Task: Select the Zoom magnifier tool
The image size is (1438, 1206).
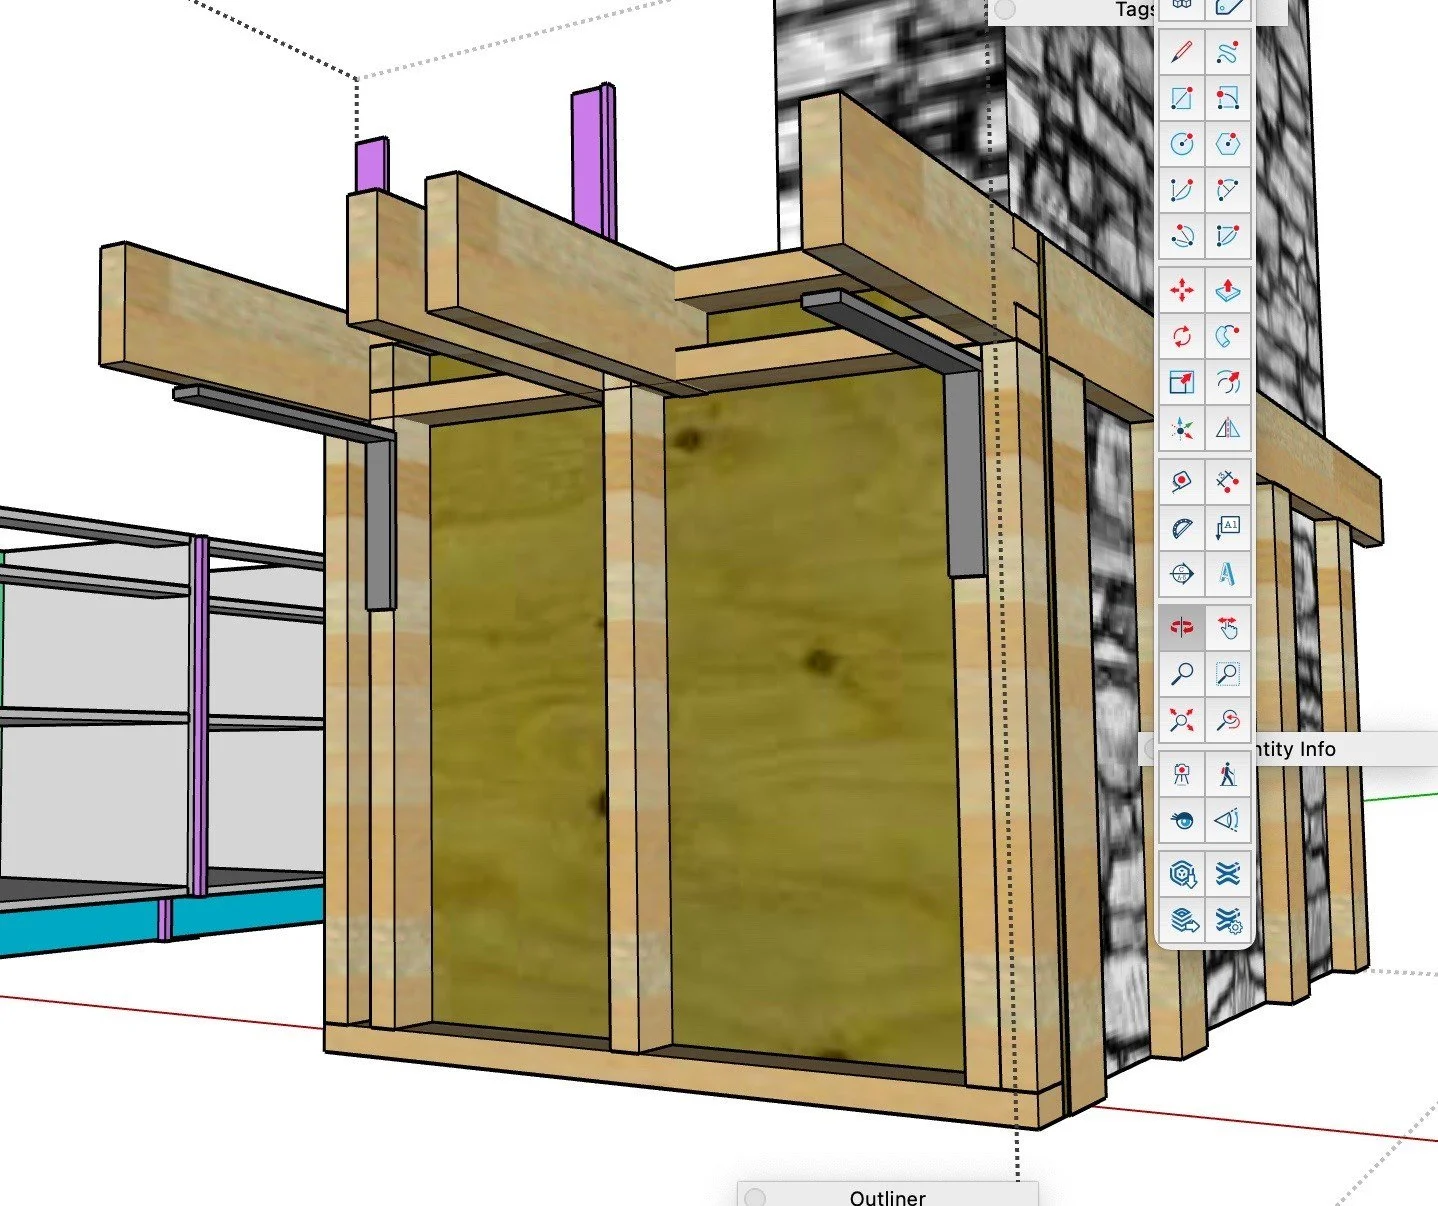Action: (1182, 674)
